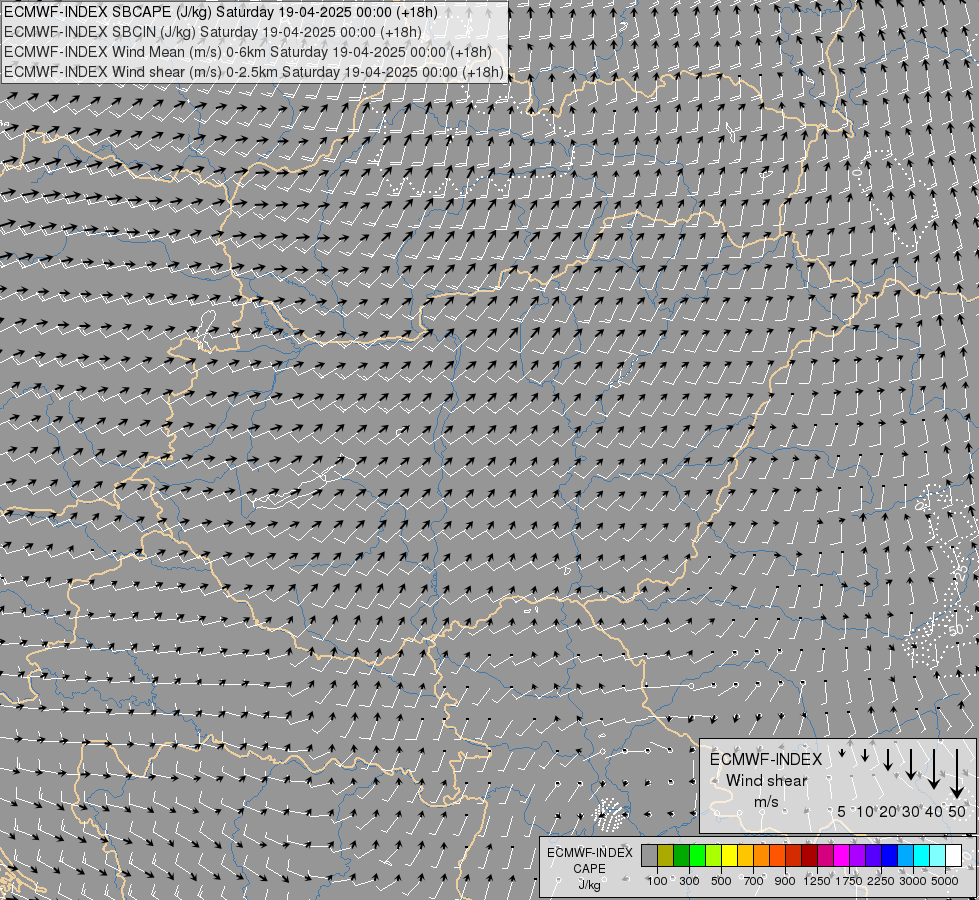Pick the cyan swatch right of 3000
This screenshot has width=979, height=900.
click(x=922, y=855)
